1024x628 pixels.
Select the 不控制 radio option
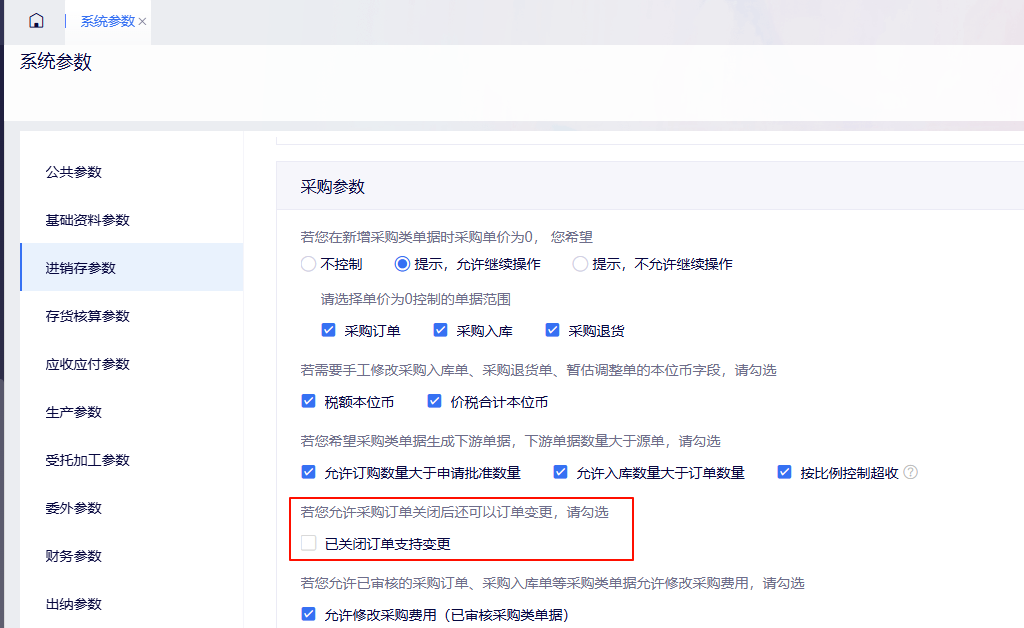click(x=308, y=264)
